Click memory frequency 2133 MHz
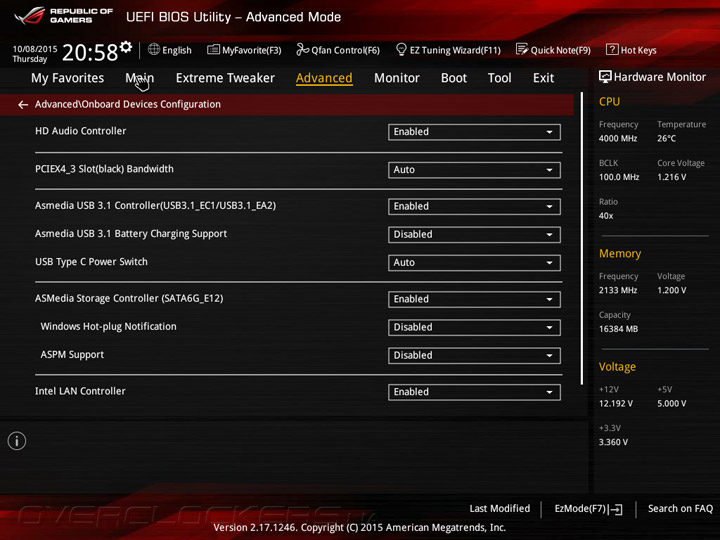This screenshot has height=540, width=720. tap(618, 290)
